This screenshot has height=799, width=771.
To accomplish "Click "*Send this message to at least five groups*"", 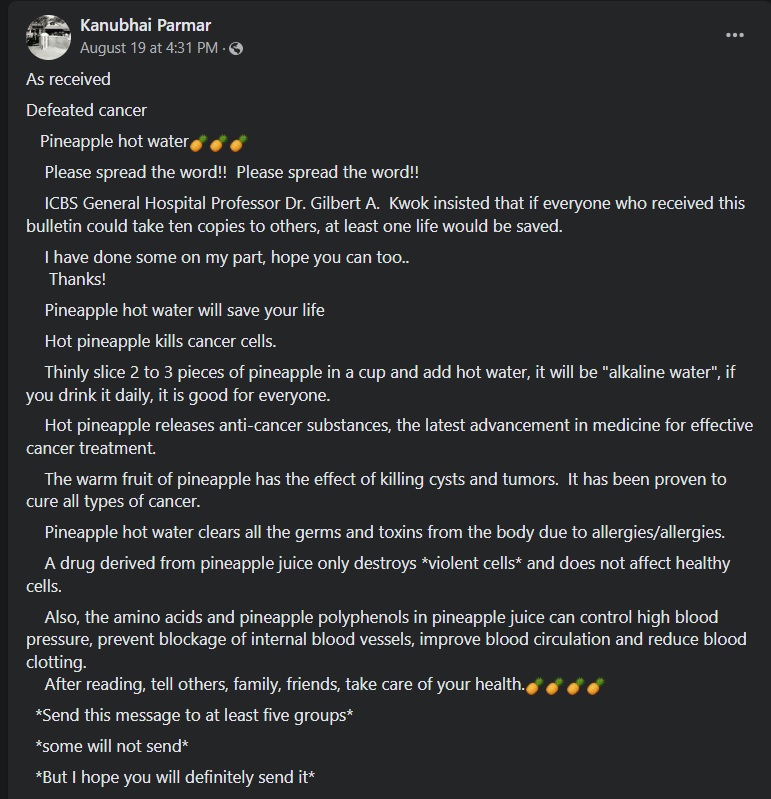I will coord(194,716).
